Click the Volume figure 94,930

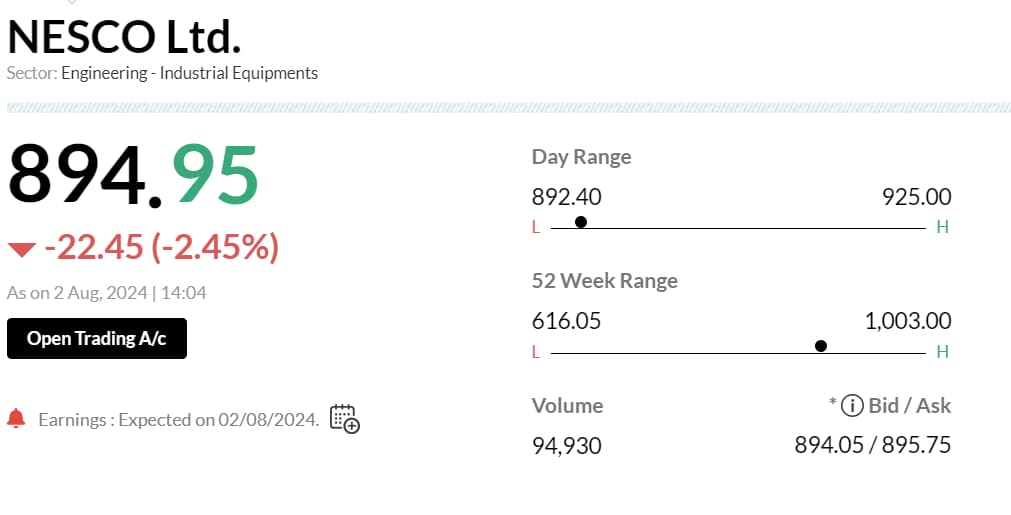click(x=567, y=445)
